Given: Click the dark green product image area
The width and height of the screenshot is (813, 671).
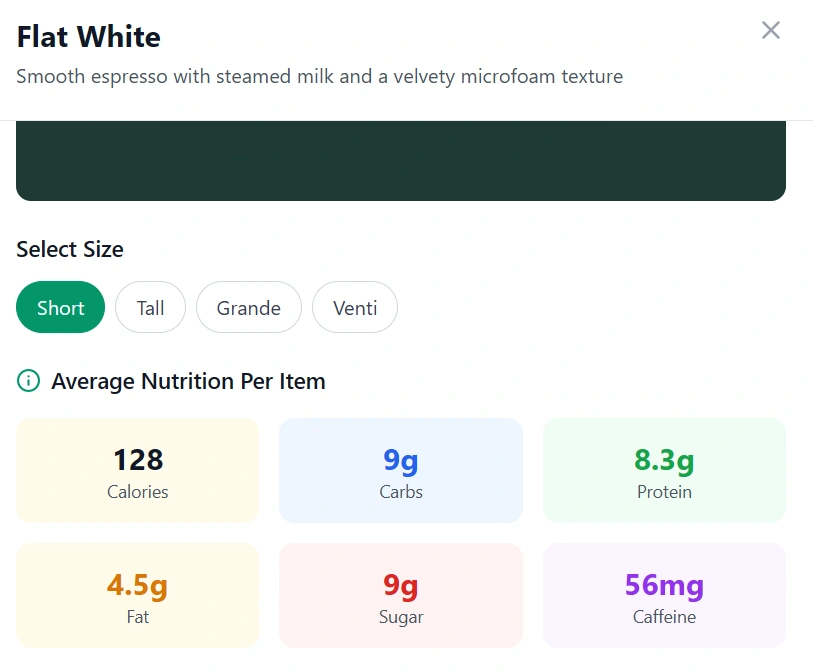Looking at the screenshot, I should [x=400, y=158].
